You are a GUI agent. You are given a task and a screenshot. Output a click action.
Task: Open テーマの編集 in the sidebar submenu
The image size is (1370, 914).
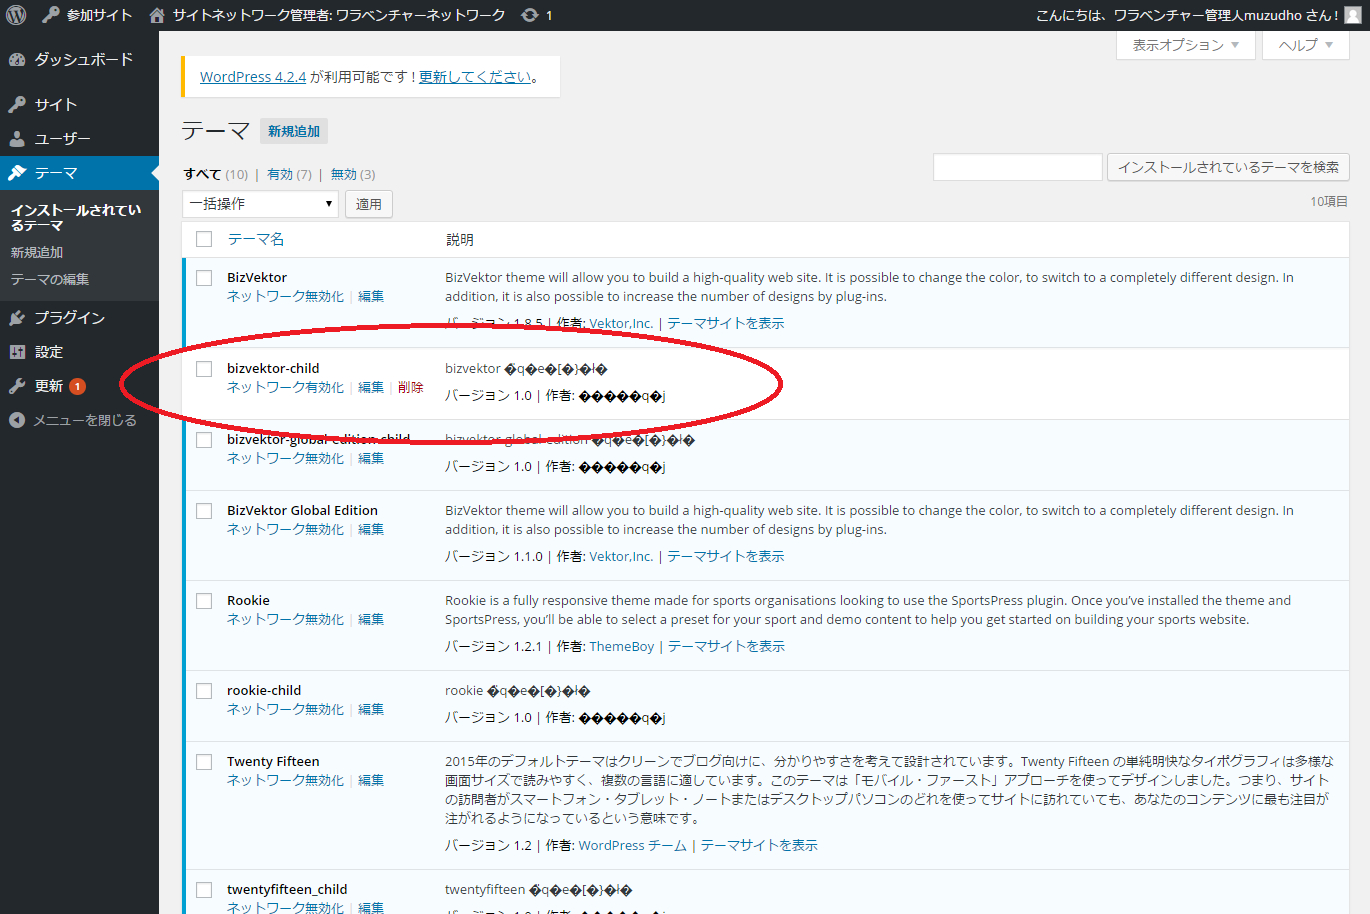[50, 280]
